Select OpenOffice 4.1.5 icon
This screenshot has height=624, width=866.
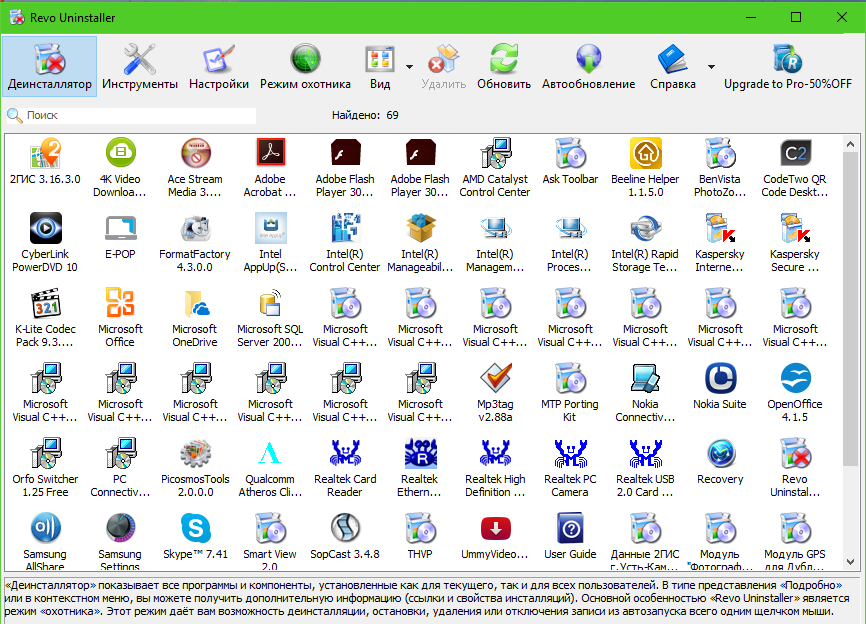[795, 378]
